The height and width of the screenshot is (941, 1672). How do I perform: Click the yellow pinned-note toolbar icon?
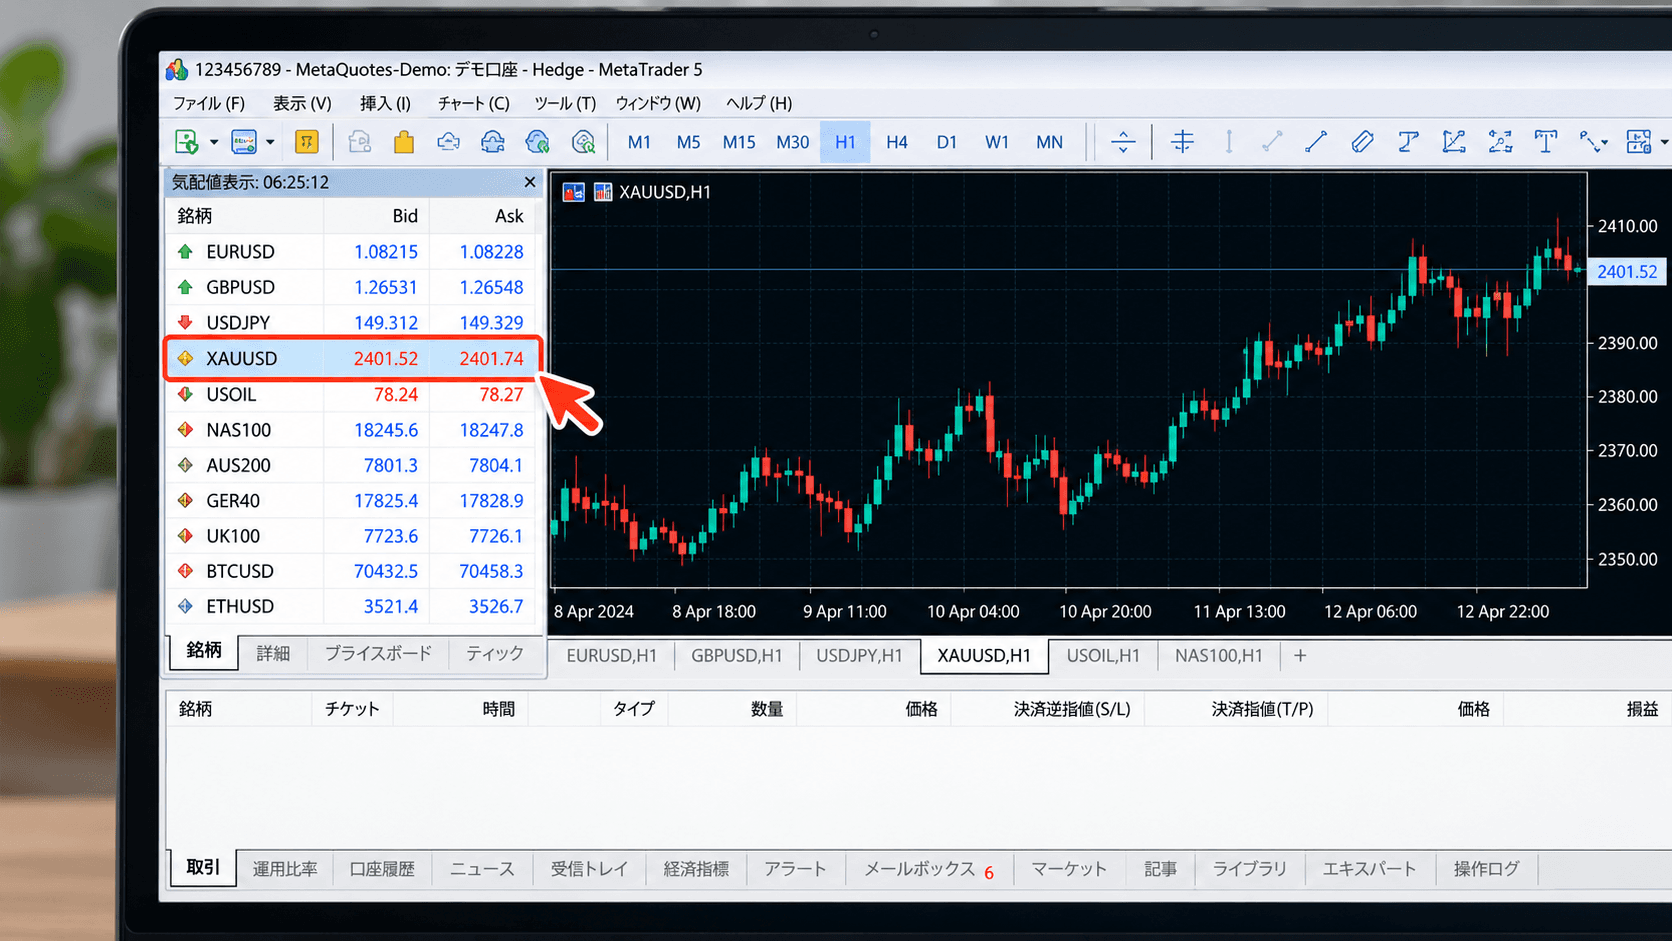tap(307, 142)
